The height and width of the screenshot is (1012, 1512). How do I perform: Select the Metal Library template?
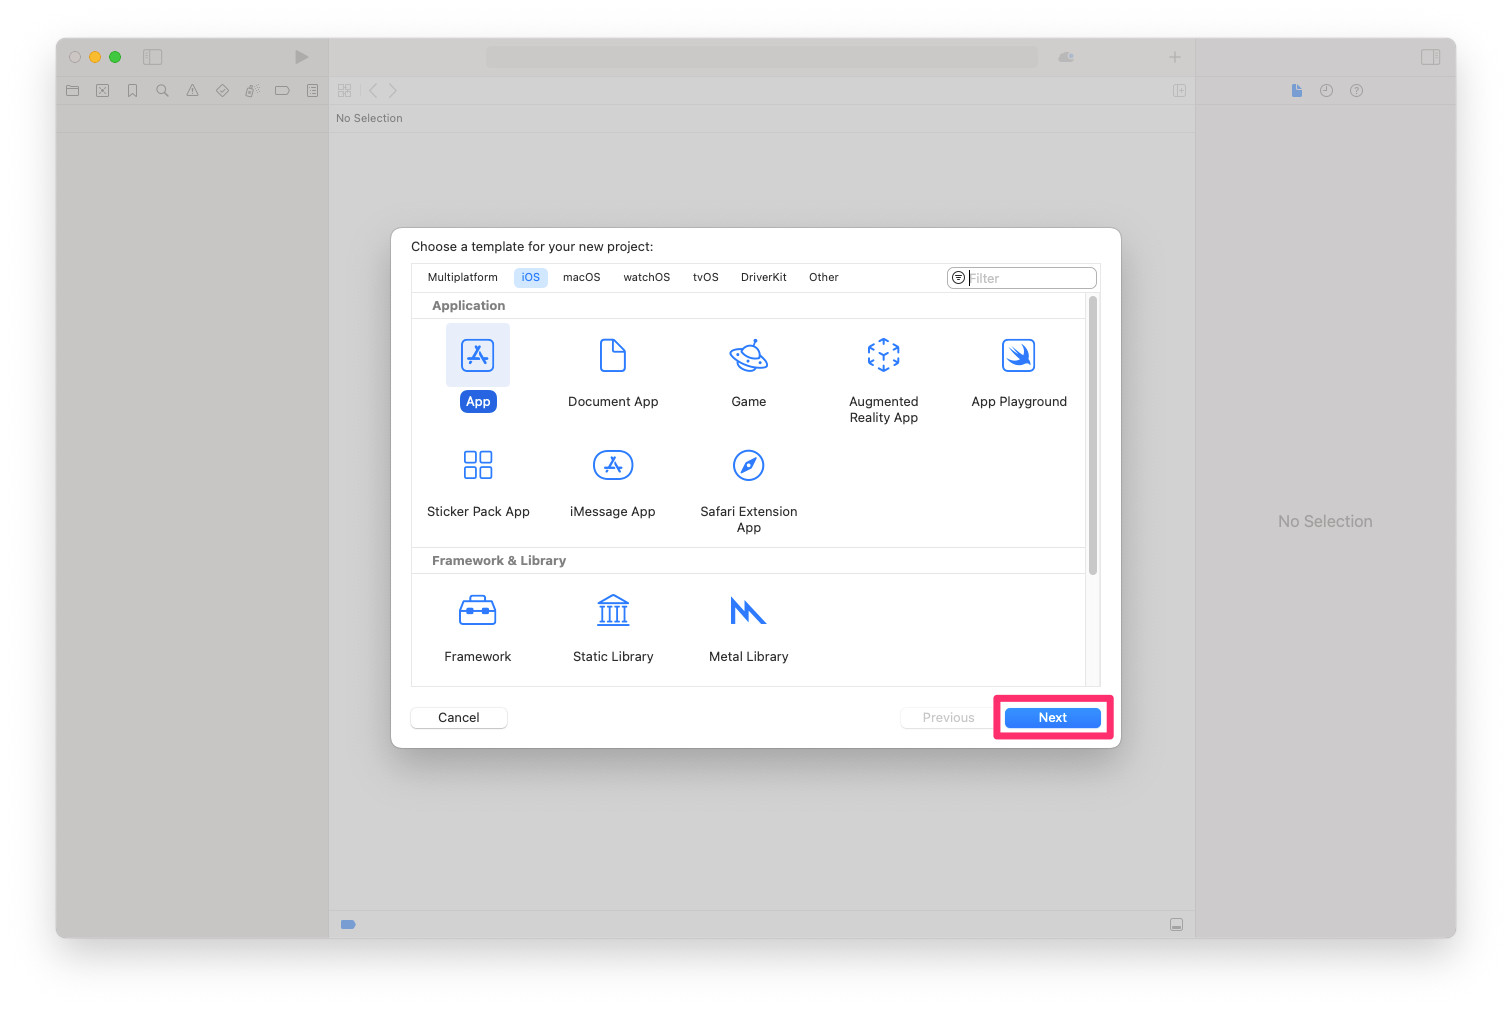coord(748,611)
